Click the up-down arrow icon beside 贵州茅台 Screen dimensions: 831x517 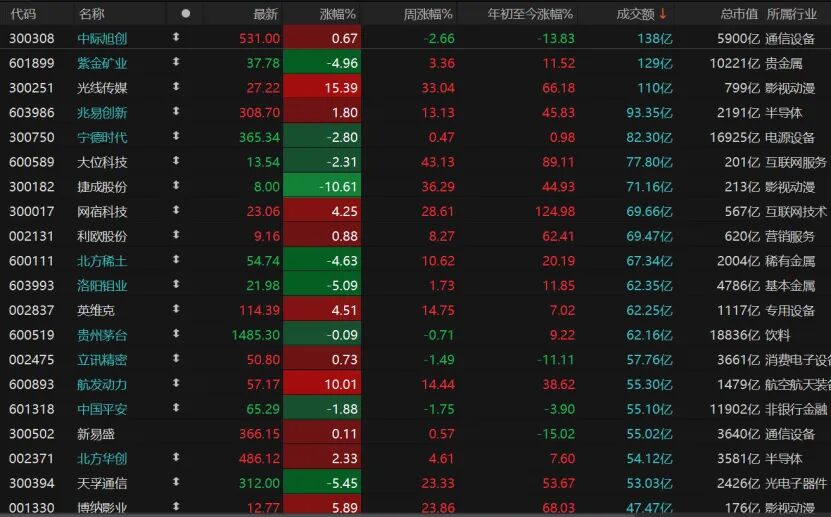177,335
